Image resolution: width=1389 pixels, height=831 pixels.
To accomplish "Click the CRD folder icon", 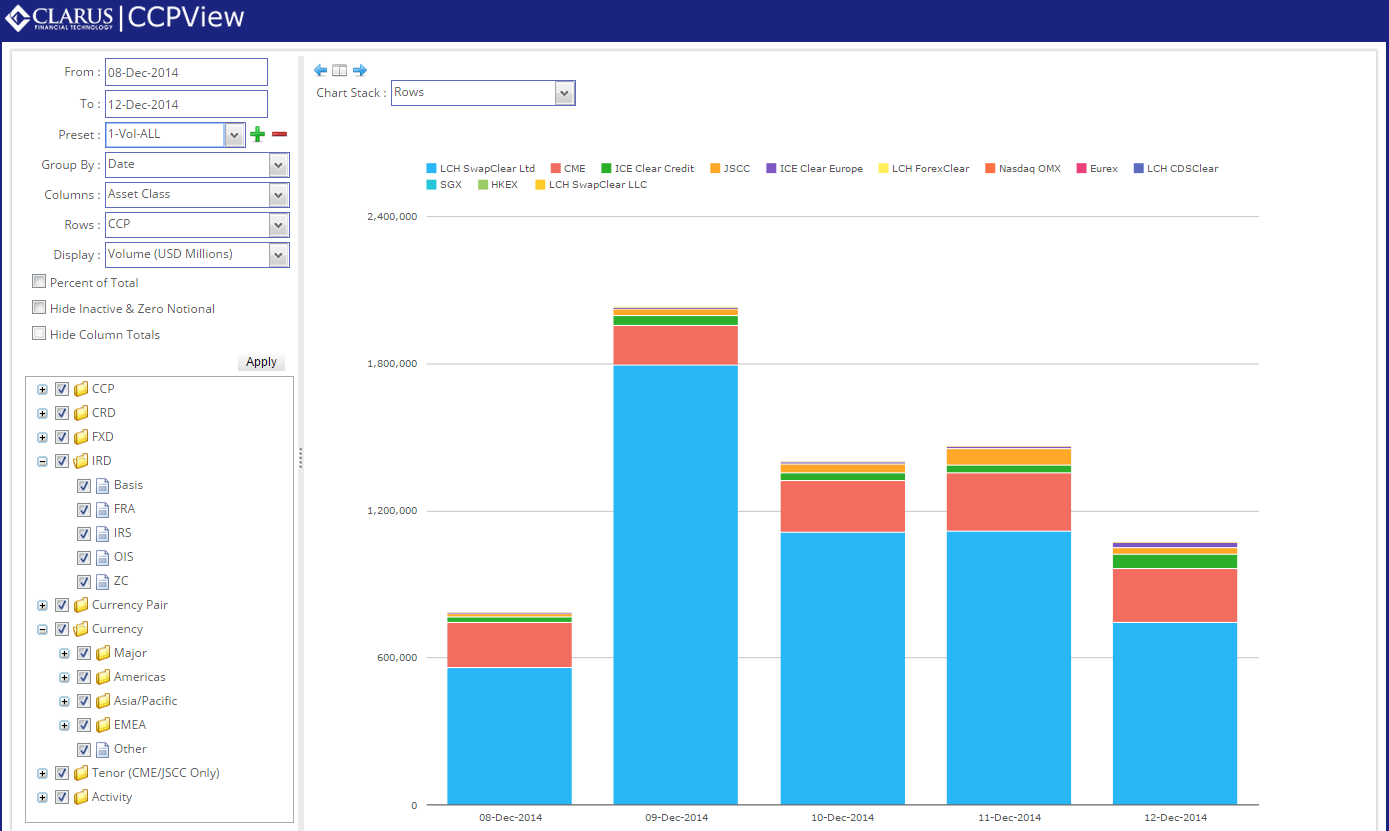I will pyautogui.click(x=81, y=413).
